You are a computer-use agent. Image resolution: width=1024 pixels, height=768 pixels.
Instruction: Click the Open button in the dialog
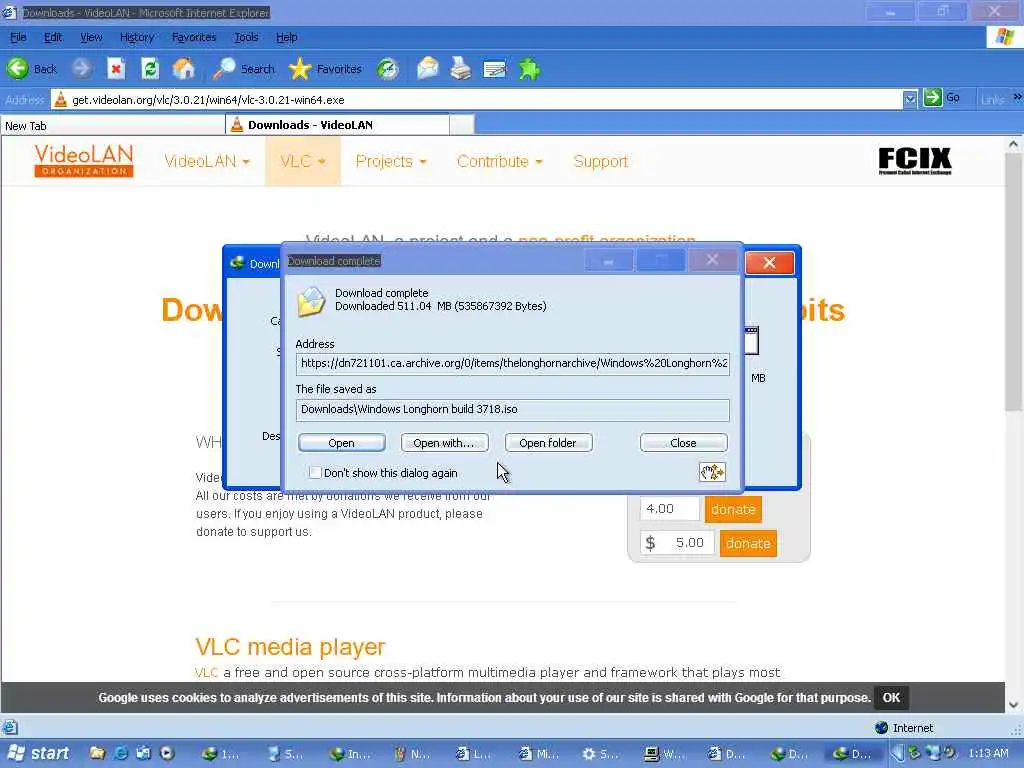tap(342, 443)
